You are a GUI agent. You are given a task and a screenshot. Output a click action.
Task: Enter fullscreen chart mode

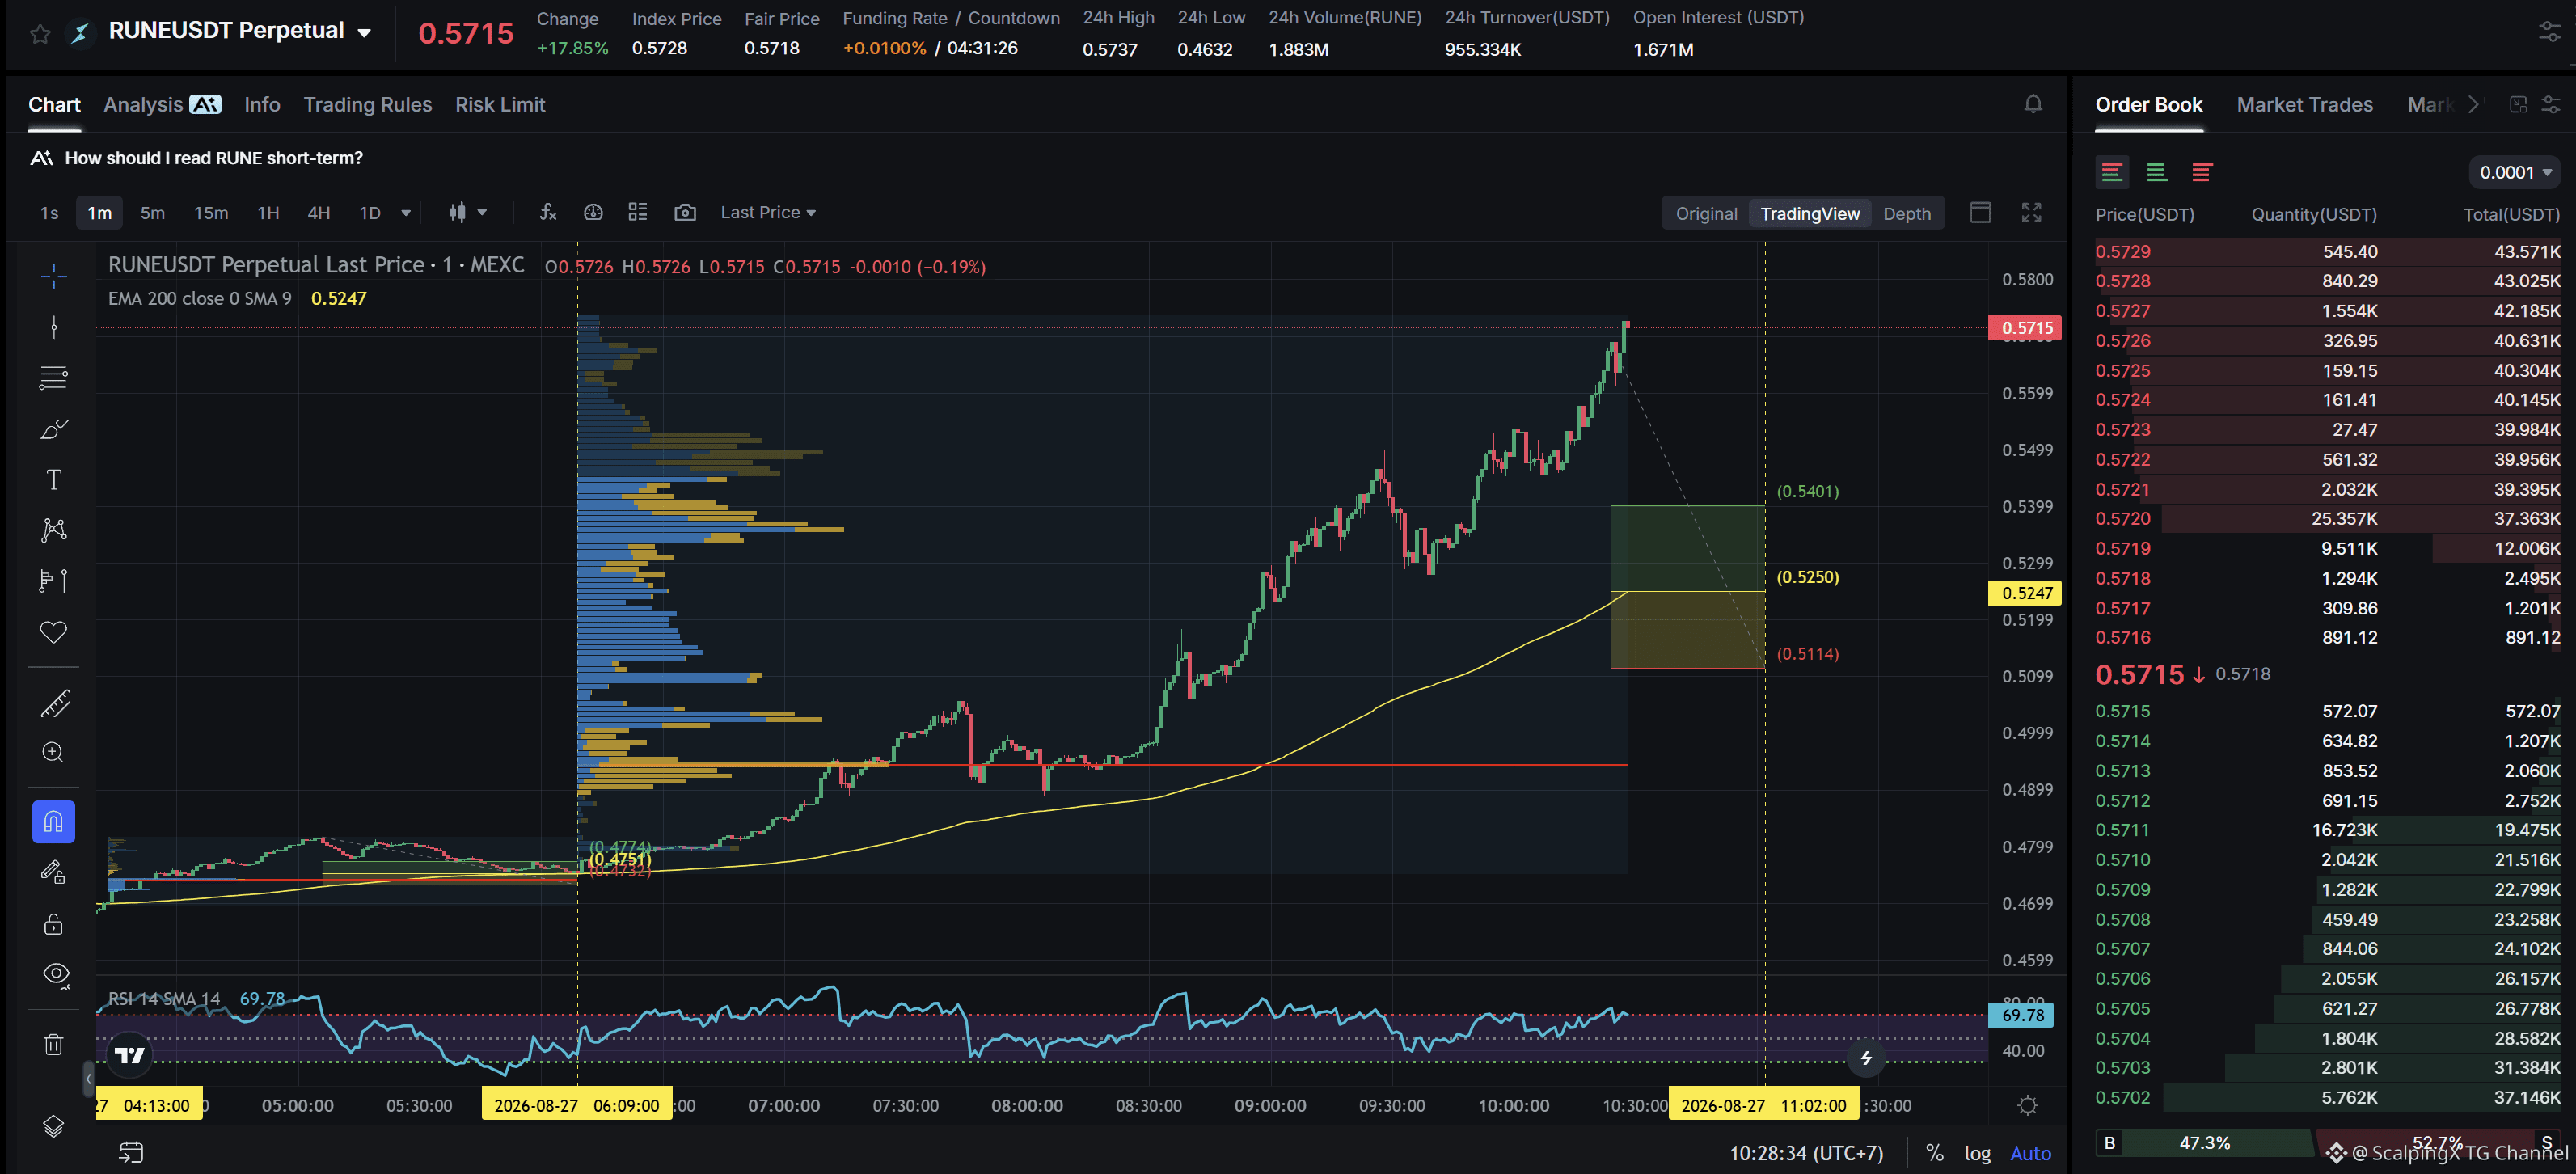[2031, 212]
